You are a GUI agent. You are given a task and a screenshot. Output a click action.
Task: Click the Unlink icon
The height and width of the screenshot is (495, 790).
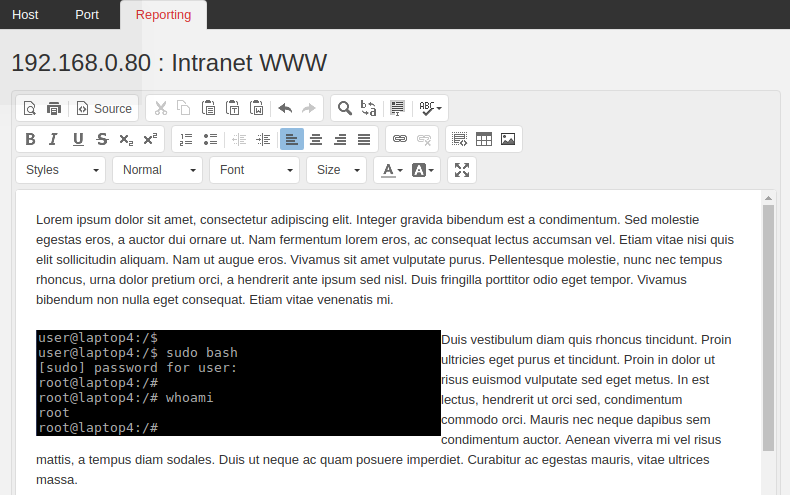point(424,139)
